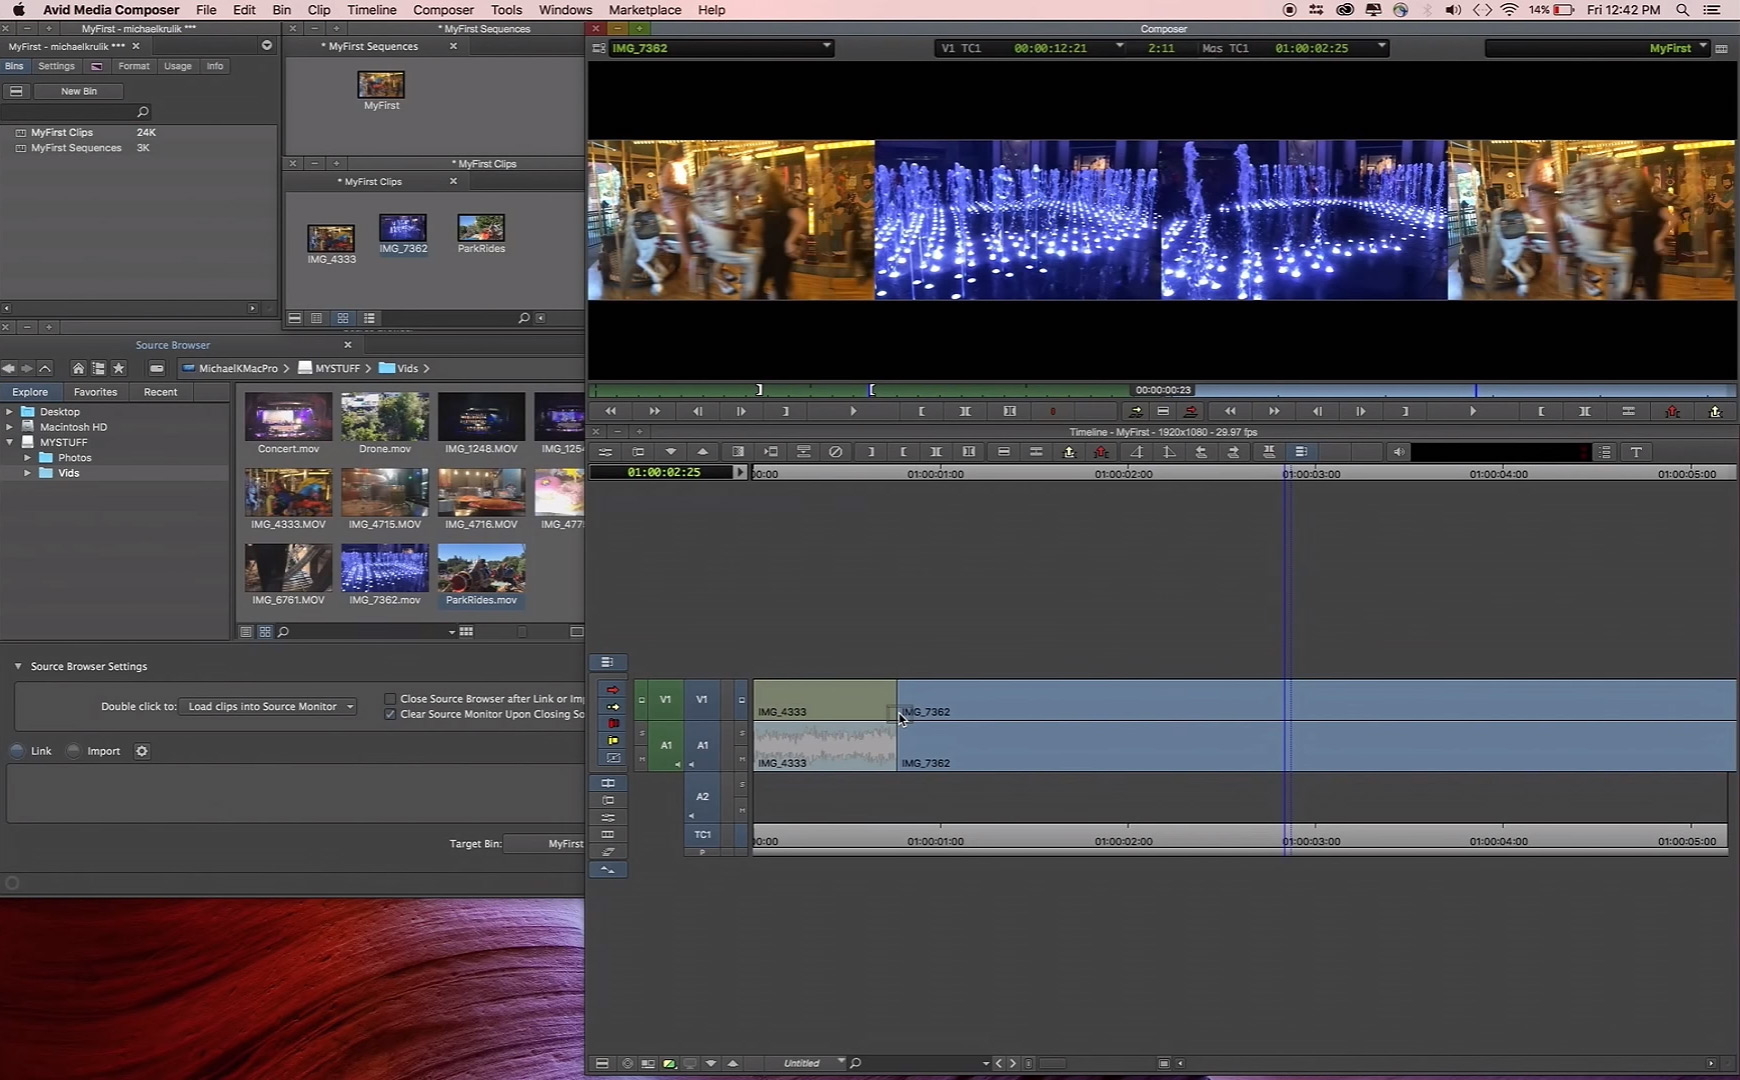This screenshot has width=1740, height=1080.
Task: Open the Composer menu
Action: [x=443, y=10]
